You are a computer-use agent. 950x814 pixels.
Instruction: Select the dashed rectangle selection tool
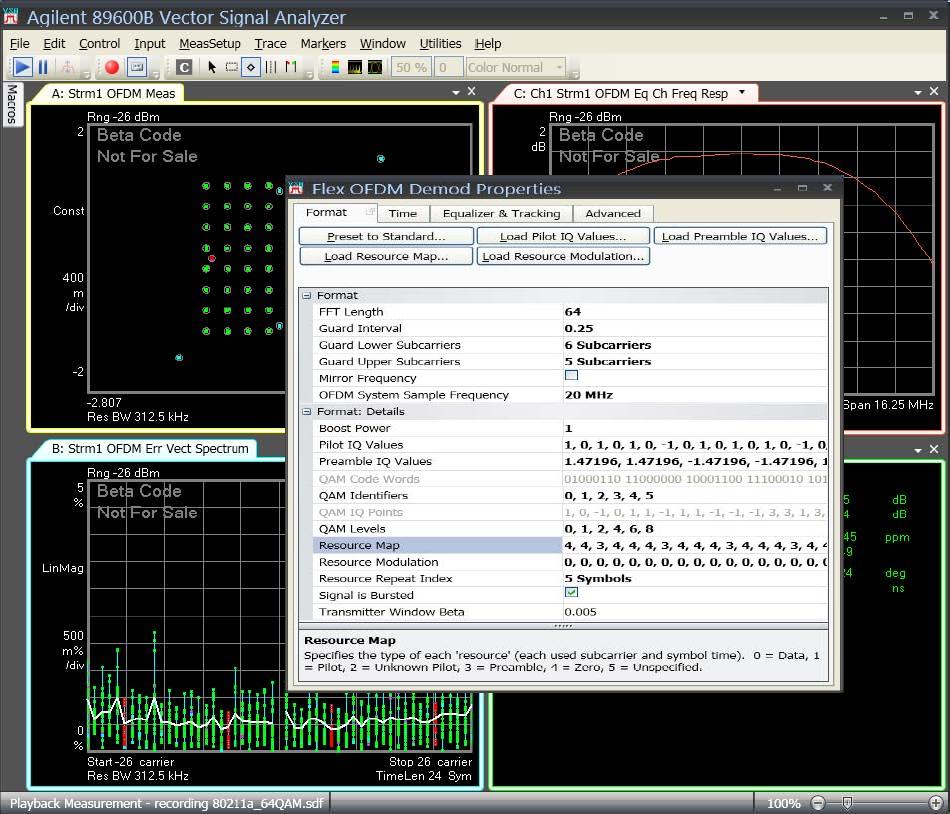click(231, 67)
